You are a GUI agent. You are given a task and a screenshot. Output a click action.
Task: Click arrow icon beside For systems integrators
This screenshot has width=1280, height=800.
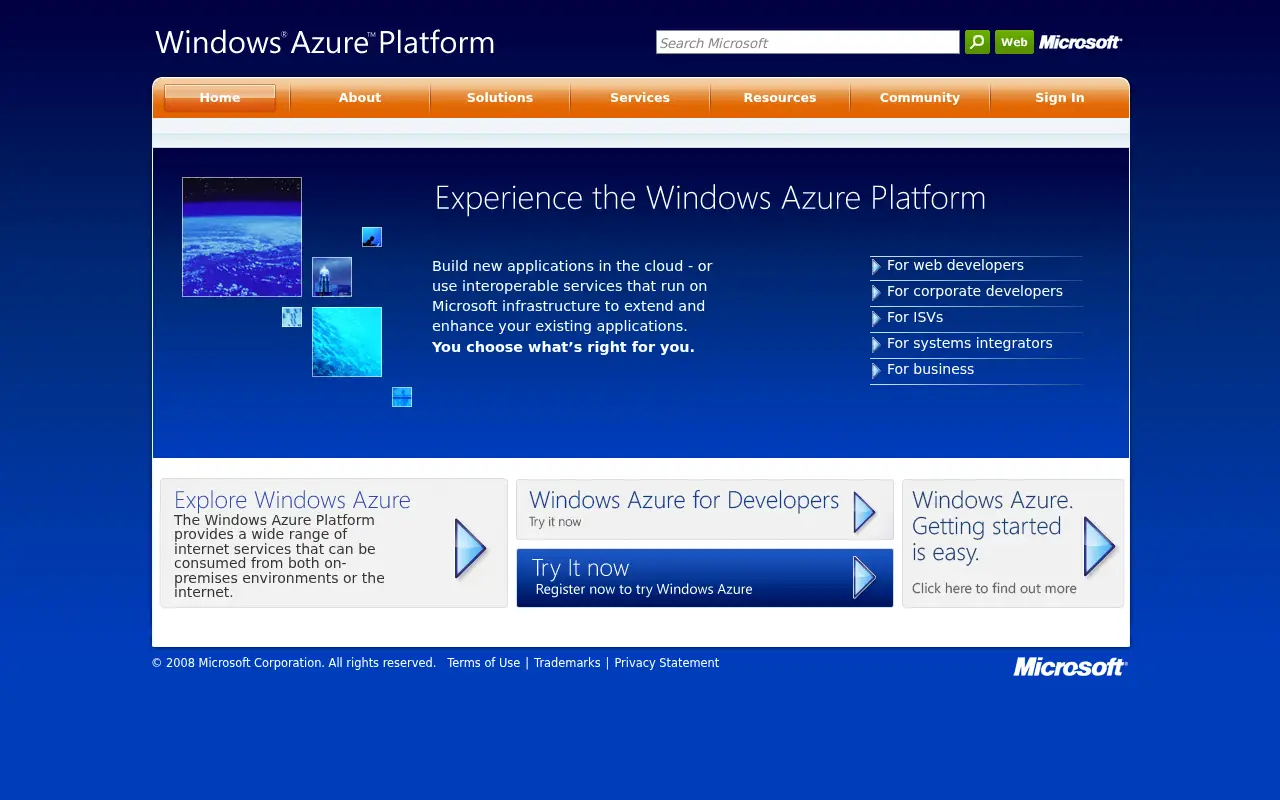(x=876, y=345)
